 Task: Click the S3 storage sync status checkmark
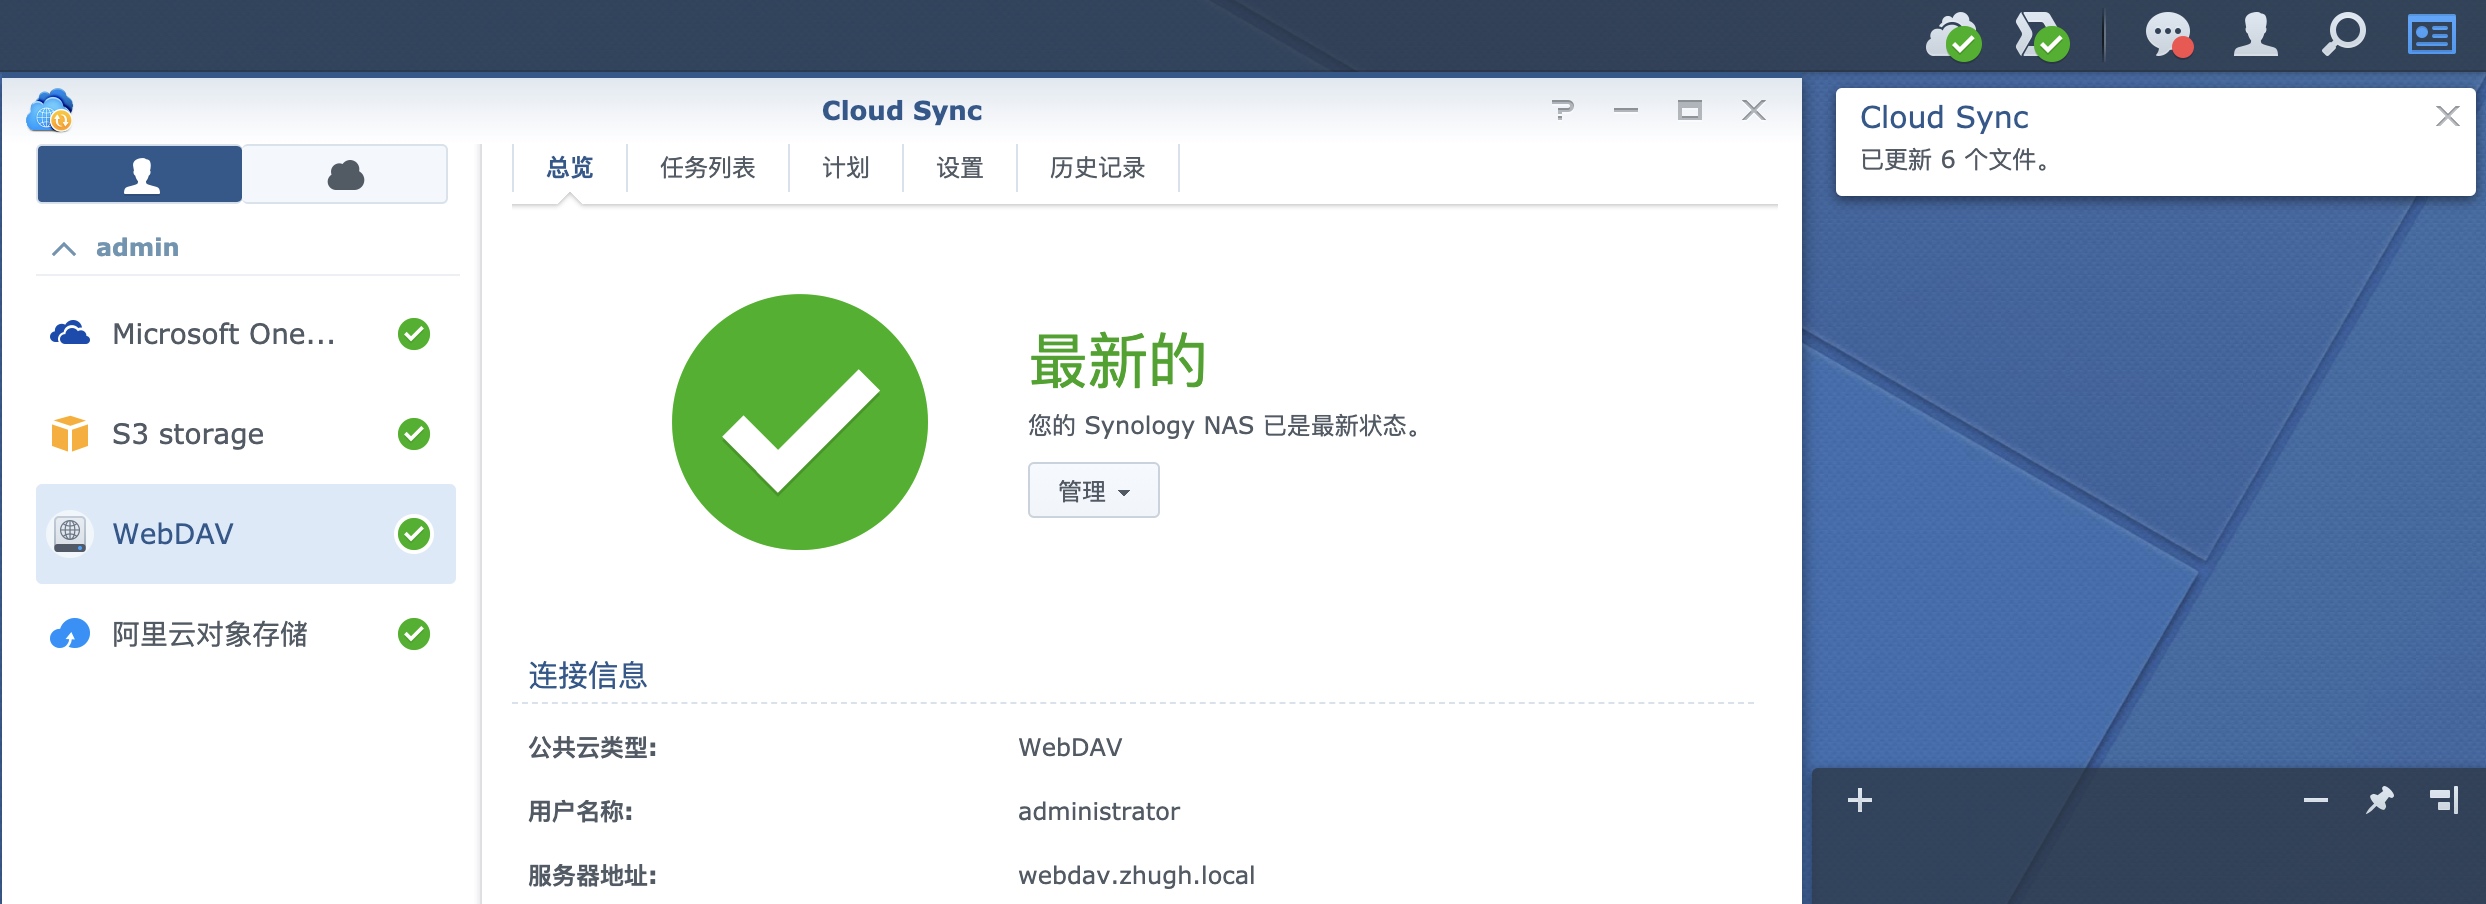tap(414, 434)
